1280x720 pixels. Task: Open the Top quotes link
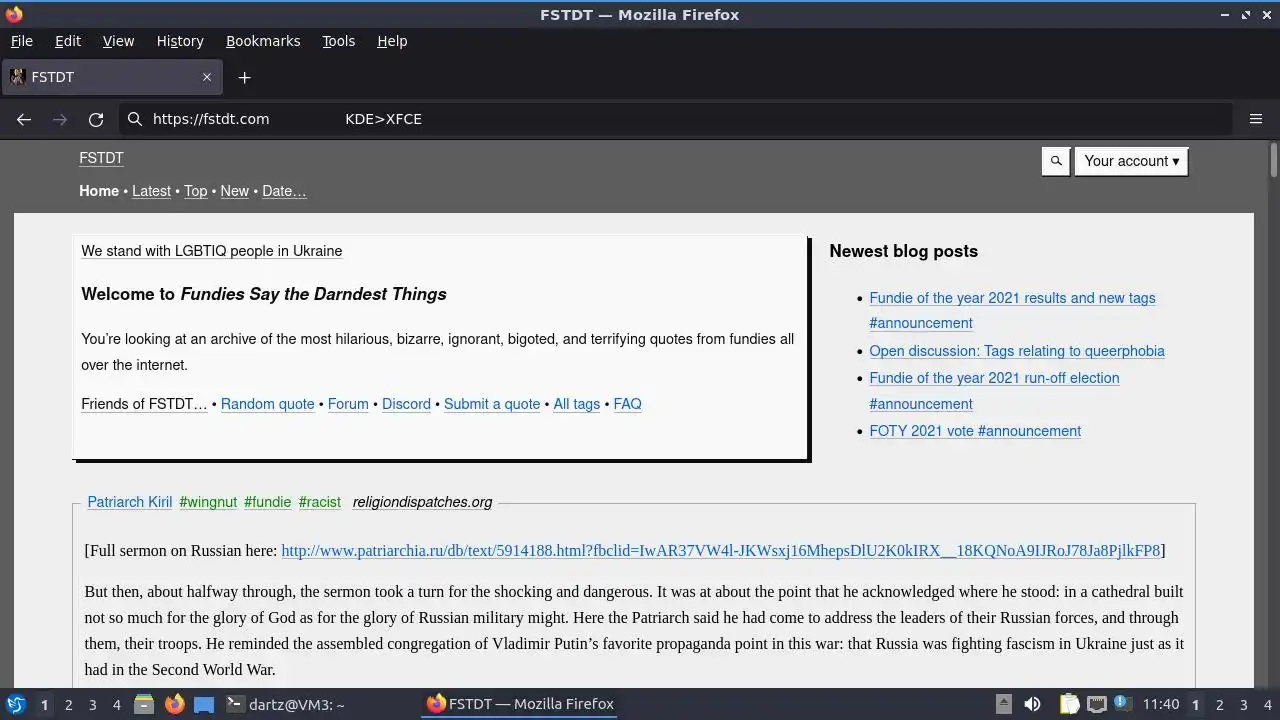coord(196,191)
